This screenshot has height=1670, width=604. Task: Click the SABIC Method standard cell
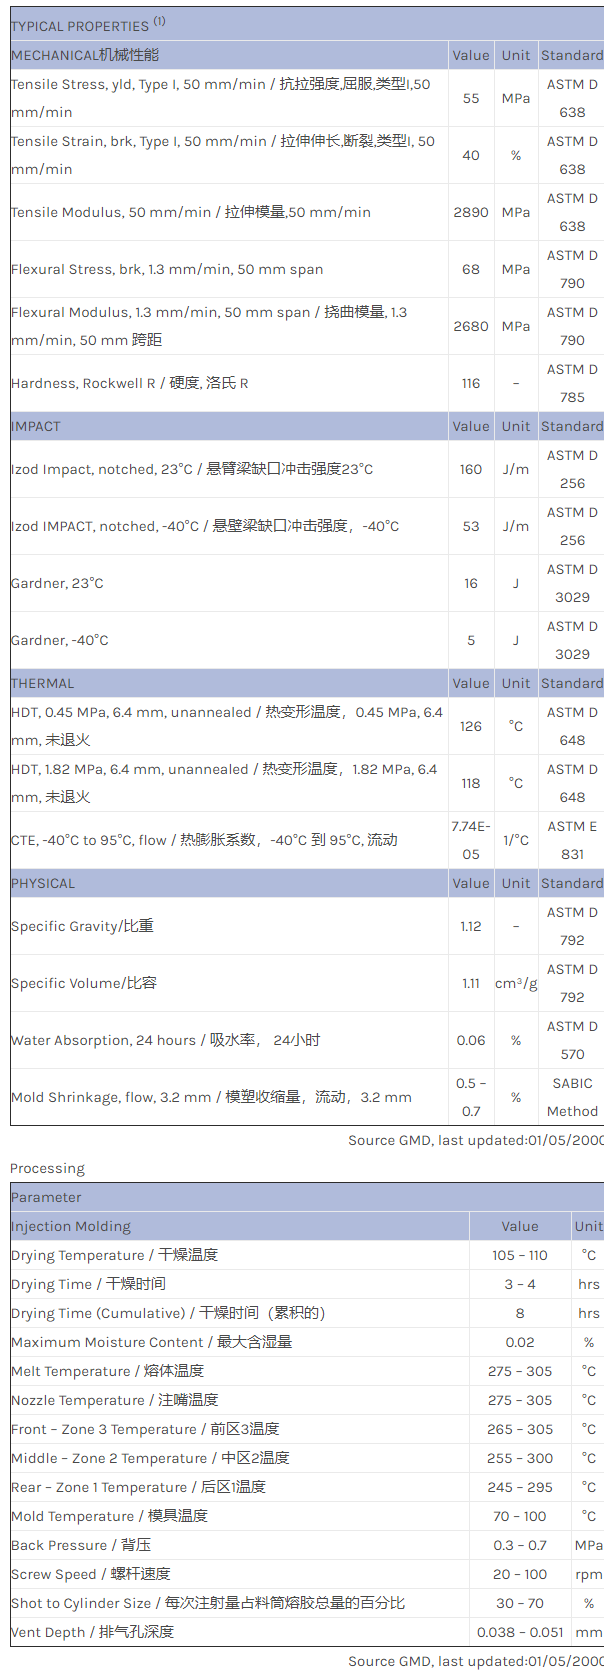pyautogui.click(x=572, y=1097)
